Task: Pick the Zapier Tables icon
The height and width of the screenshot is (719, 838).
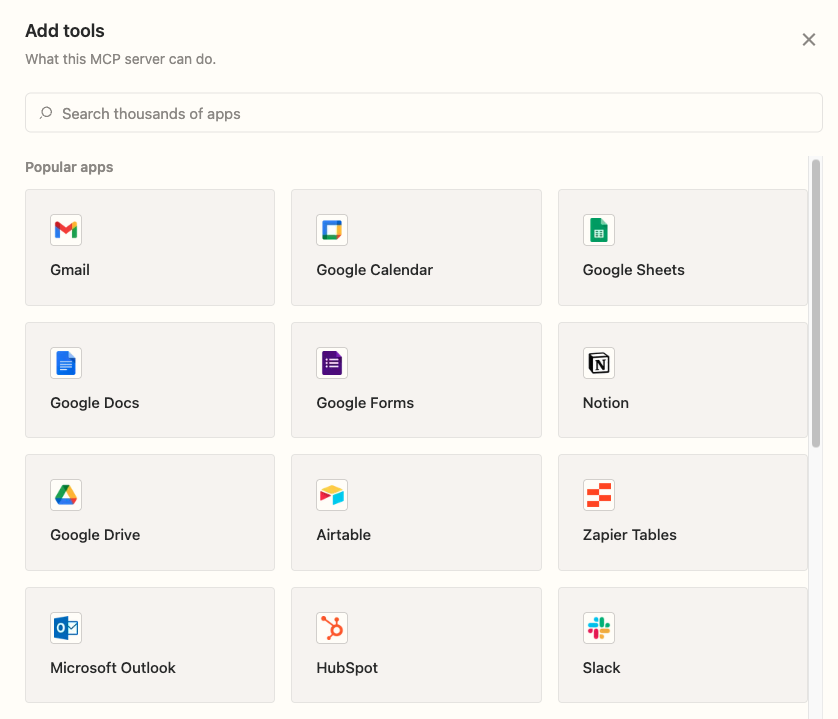Action: pyautogui.click(x=599, y=495)
